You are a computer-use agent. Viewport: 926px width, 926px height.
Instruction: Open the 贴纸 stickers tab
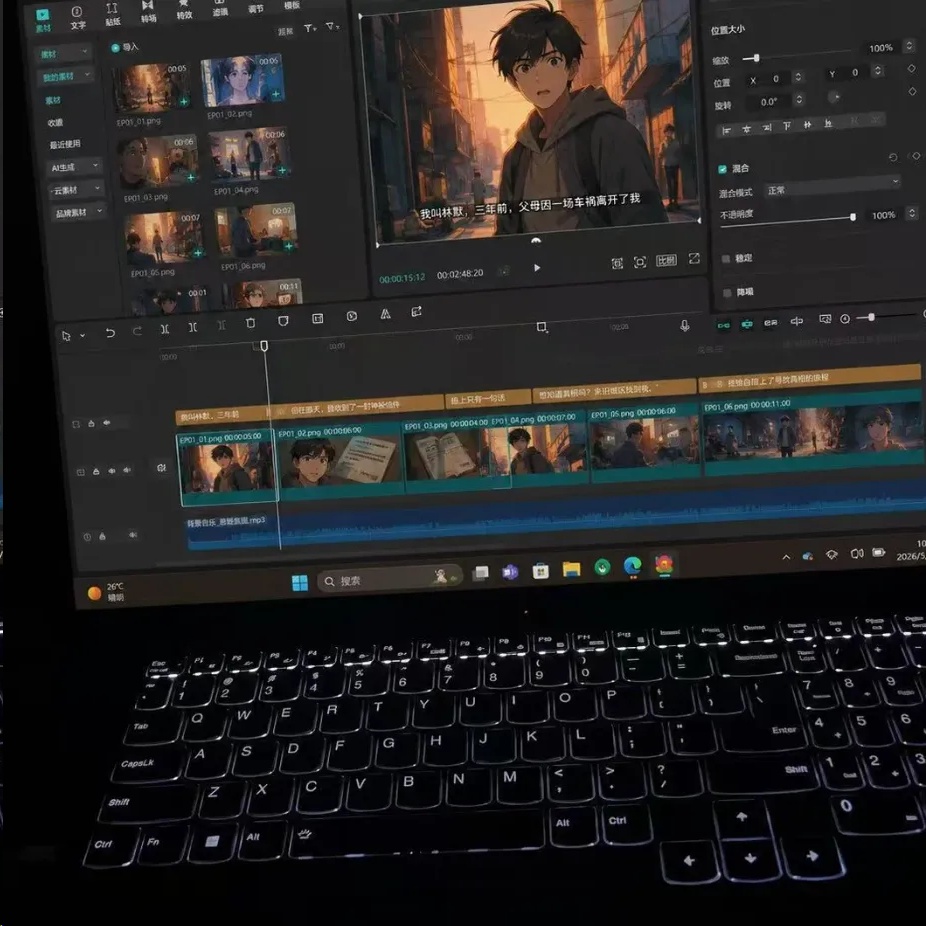coord(112,14)
